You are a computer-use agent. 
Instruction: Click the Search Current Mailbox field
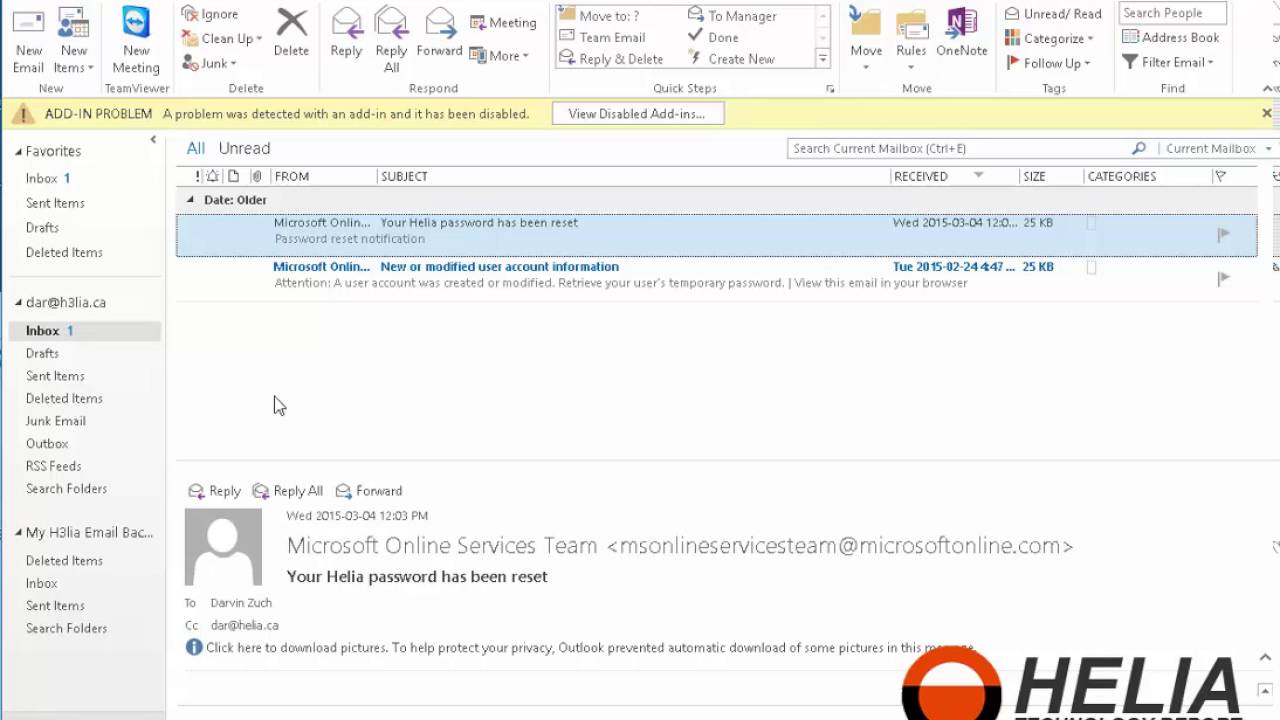click(958, 148)
